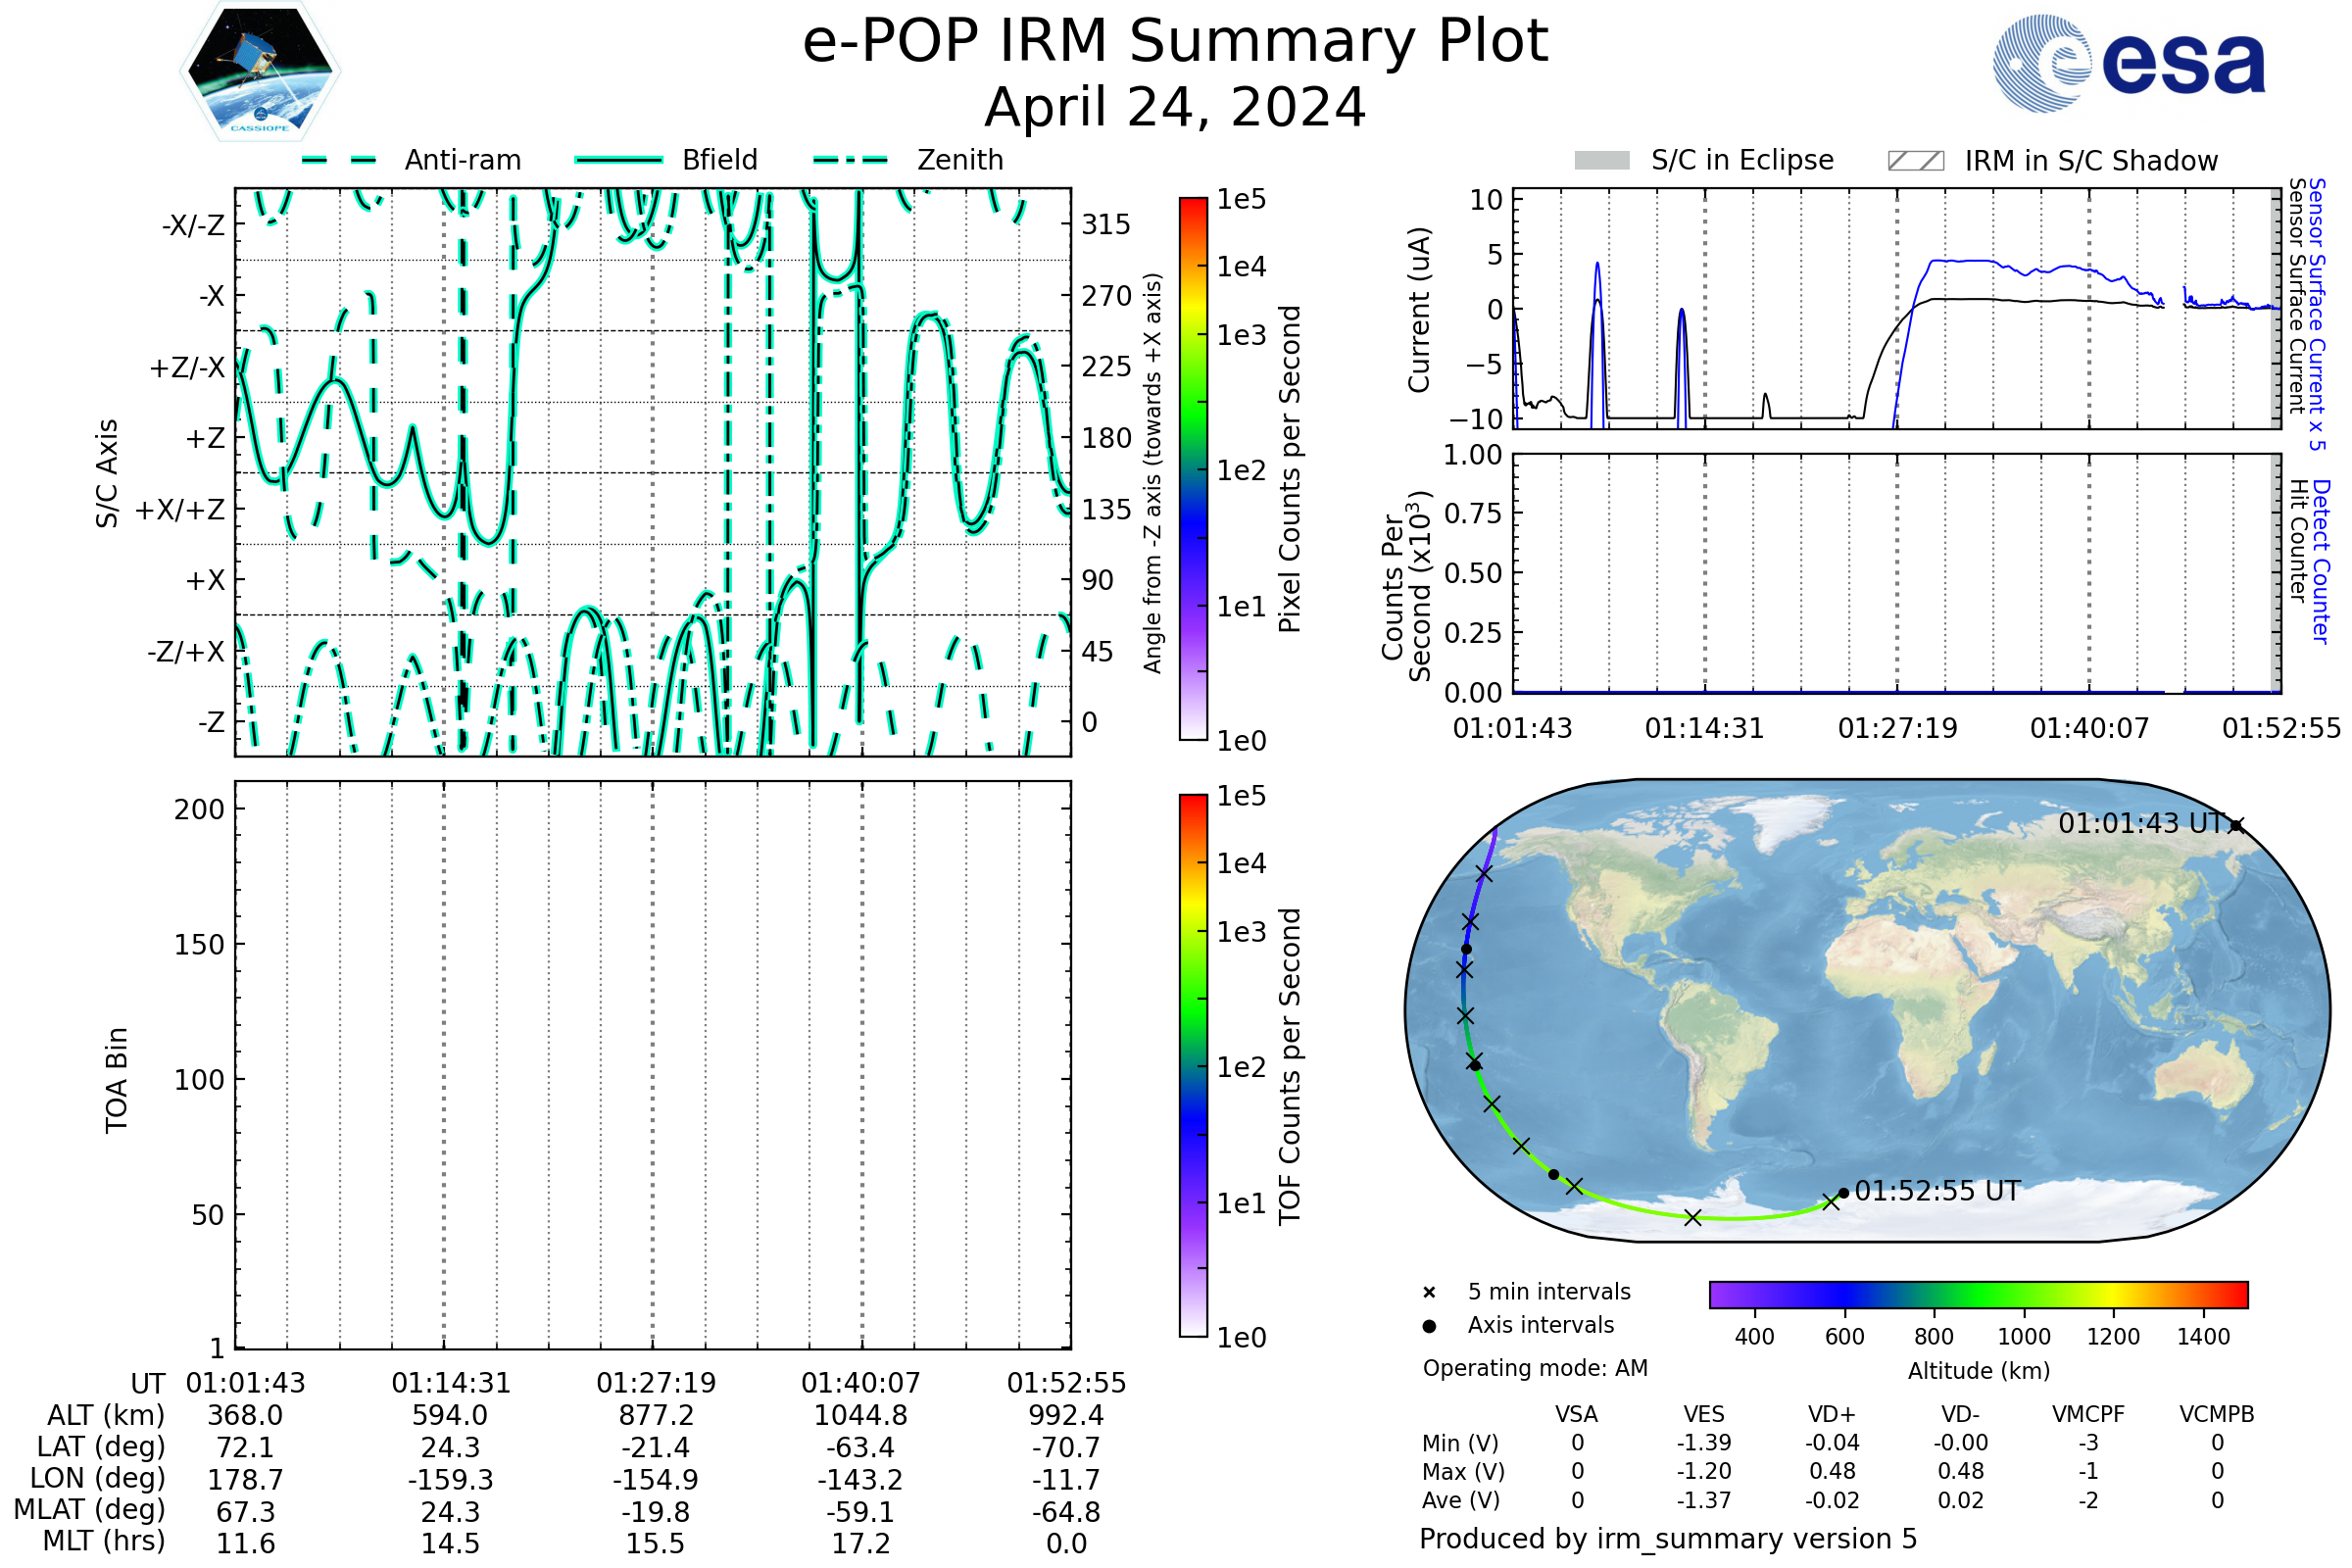Click the April 24, 2024 date text
This screenshot has height=1568, width=2352.
tap(1175, 108)
